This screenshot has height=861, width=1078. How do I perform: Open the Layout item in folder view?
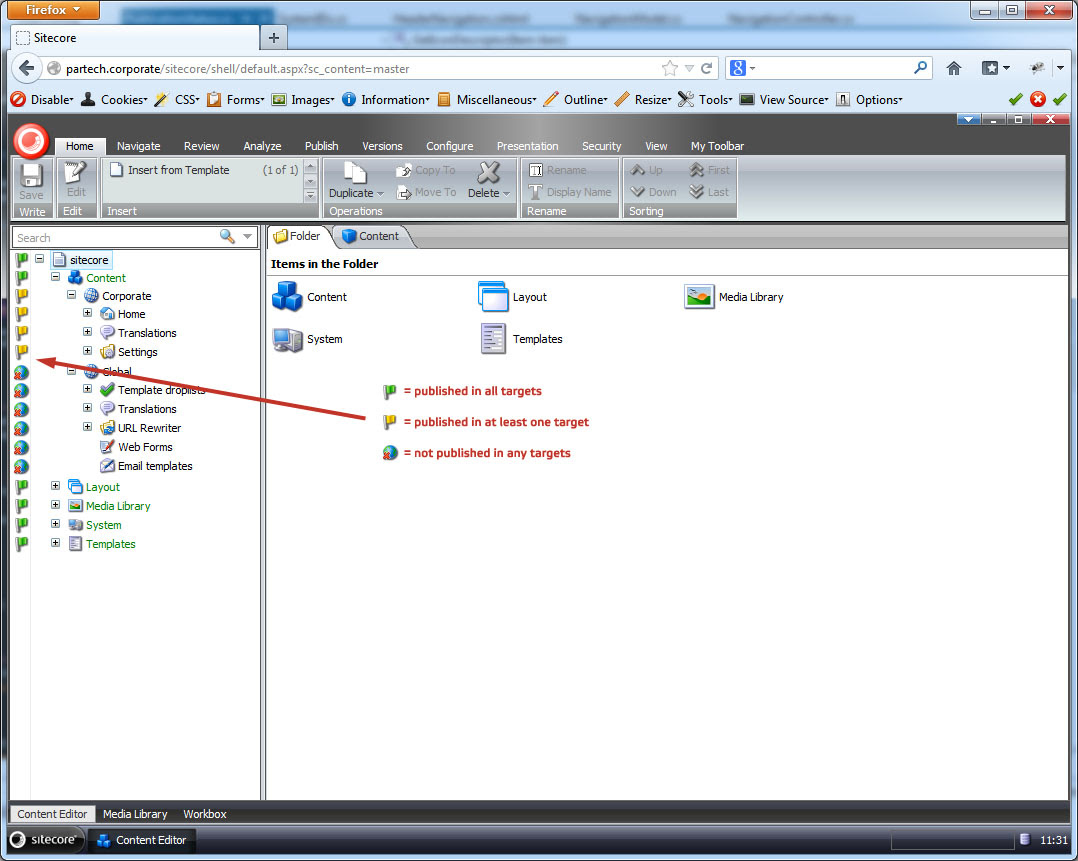point(493,296)
